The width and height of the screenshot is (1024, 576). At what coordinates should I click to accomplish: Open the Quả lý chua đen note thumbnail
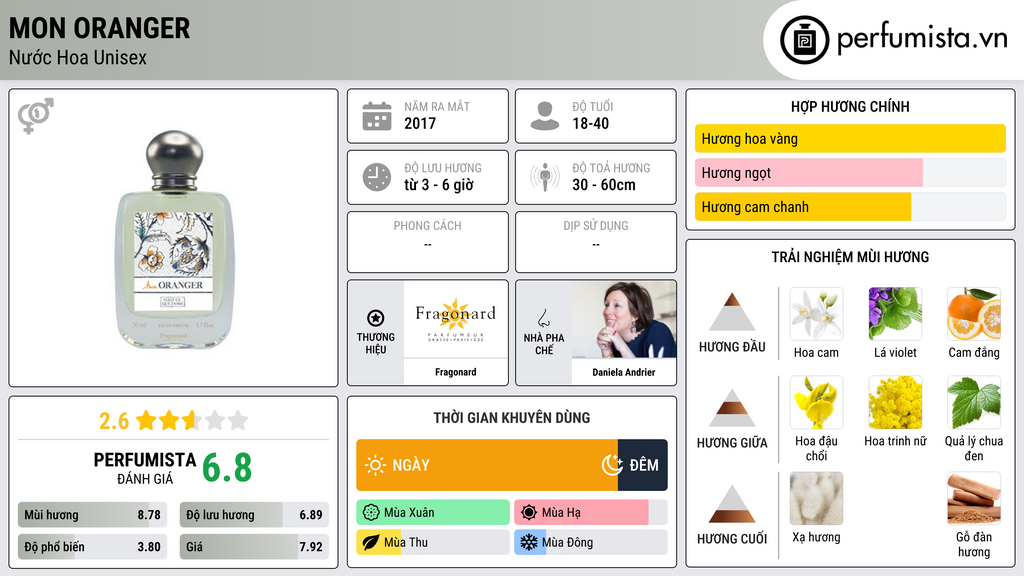[974, 402]
